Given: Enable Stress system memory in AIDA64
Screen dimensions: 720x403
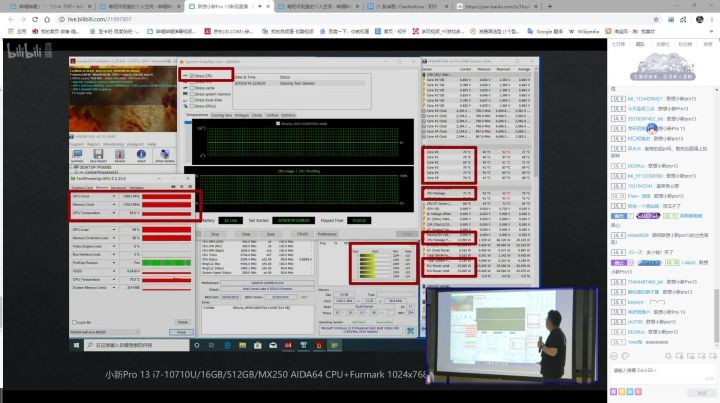Looking at the screenshot, I should pyautogui.click(x=192, y=94).
